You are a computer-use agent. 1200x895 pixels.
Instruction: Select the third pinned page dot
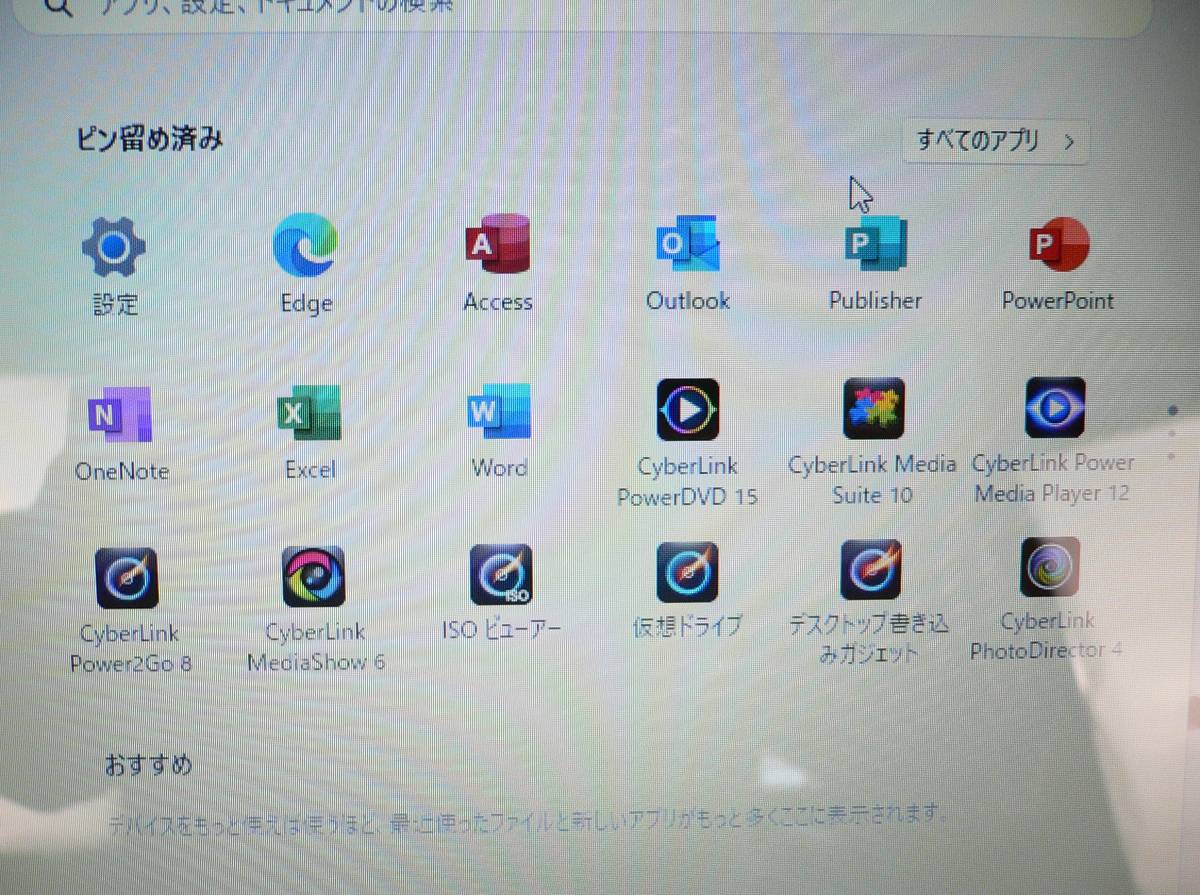point(1171,456)
